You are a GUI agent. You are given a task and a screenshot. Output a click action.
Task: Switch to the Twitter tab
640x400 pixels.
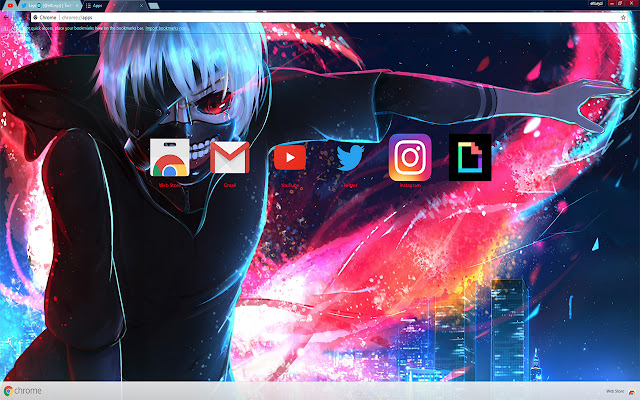point(49,6)
